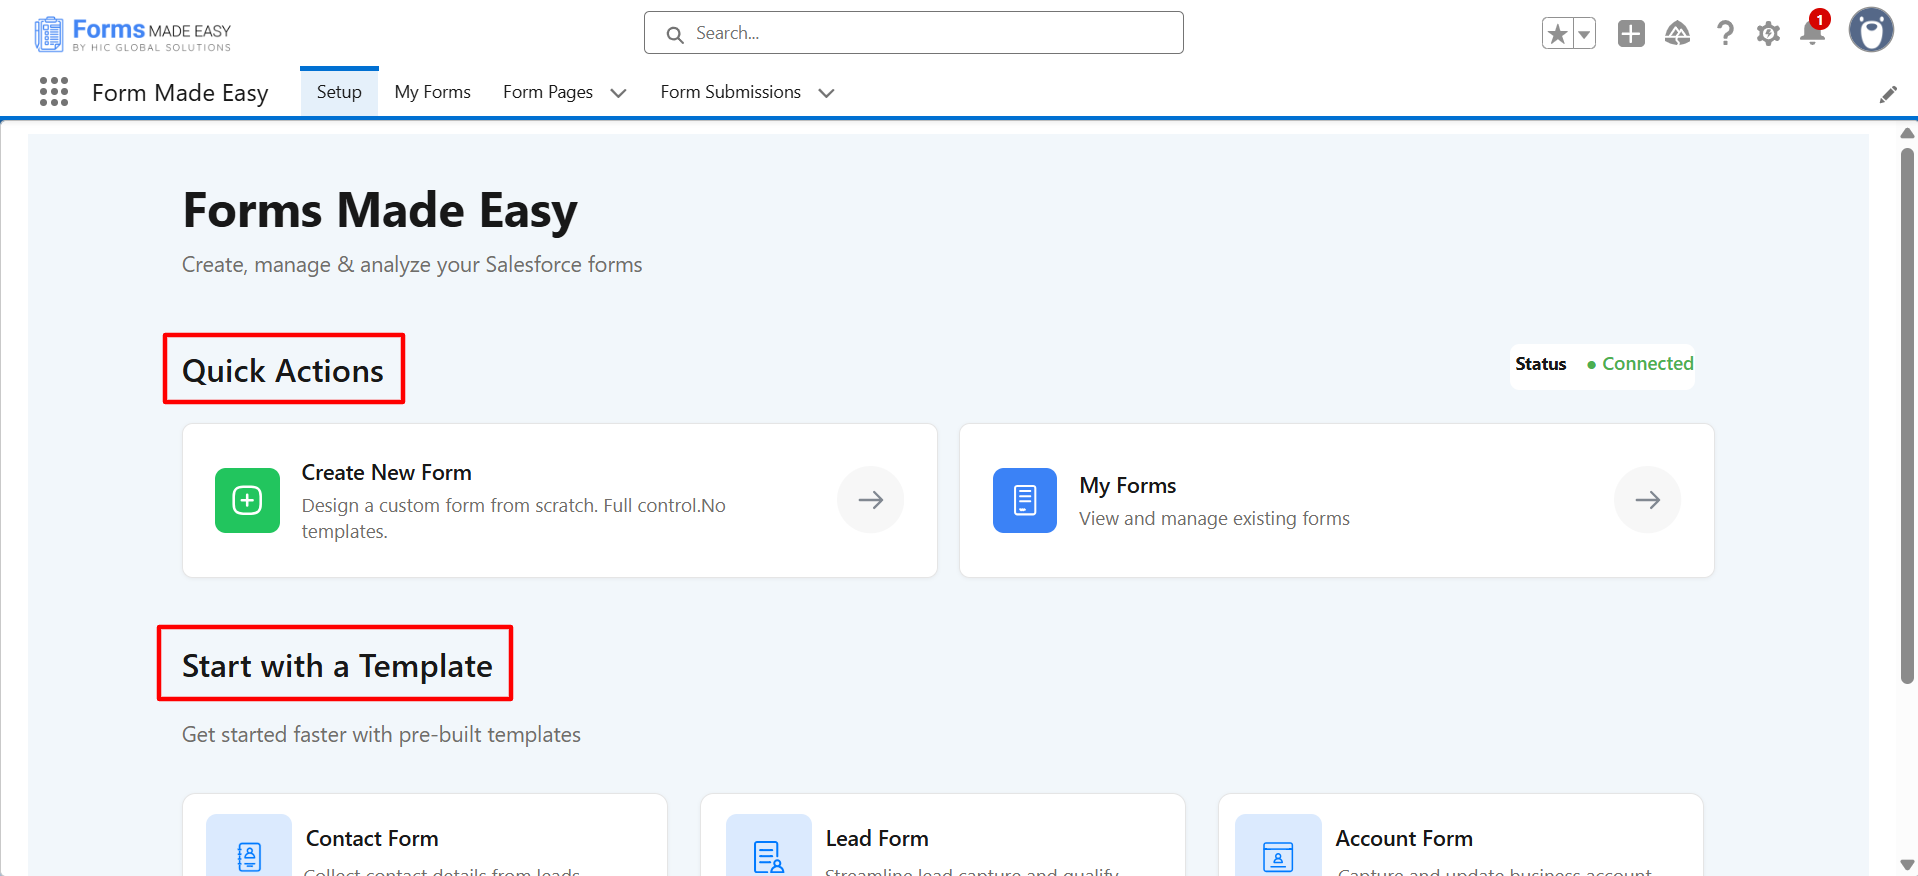Click the Account Form template icon
1918x876 pixels.
coord(1278,845)
